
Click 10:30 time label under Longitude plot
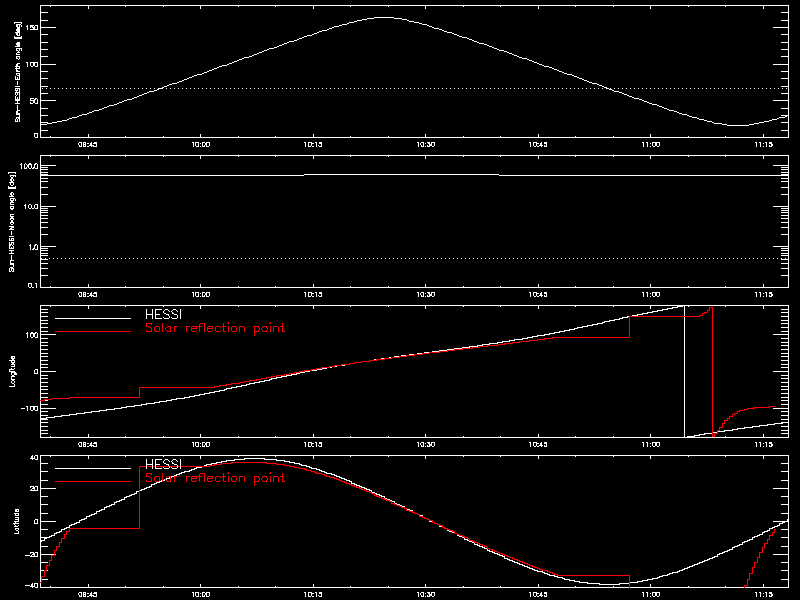pyautogui.click(x=426, y=445)
